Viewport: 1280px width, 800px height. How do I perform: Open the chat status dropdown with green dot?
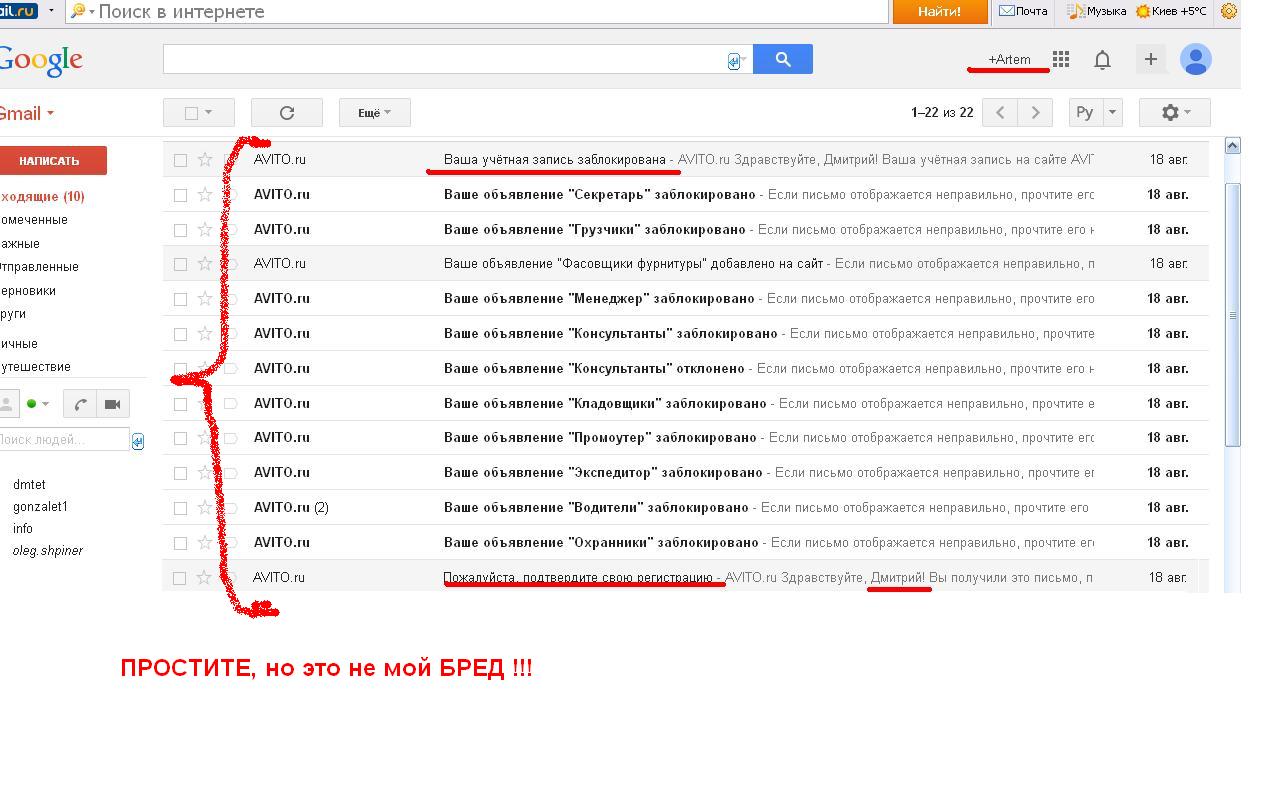click(38, 404)
